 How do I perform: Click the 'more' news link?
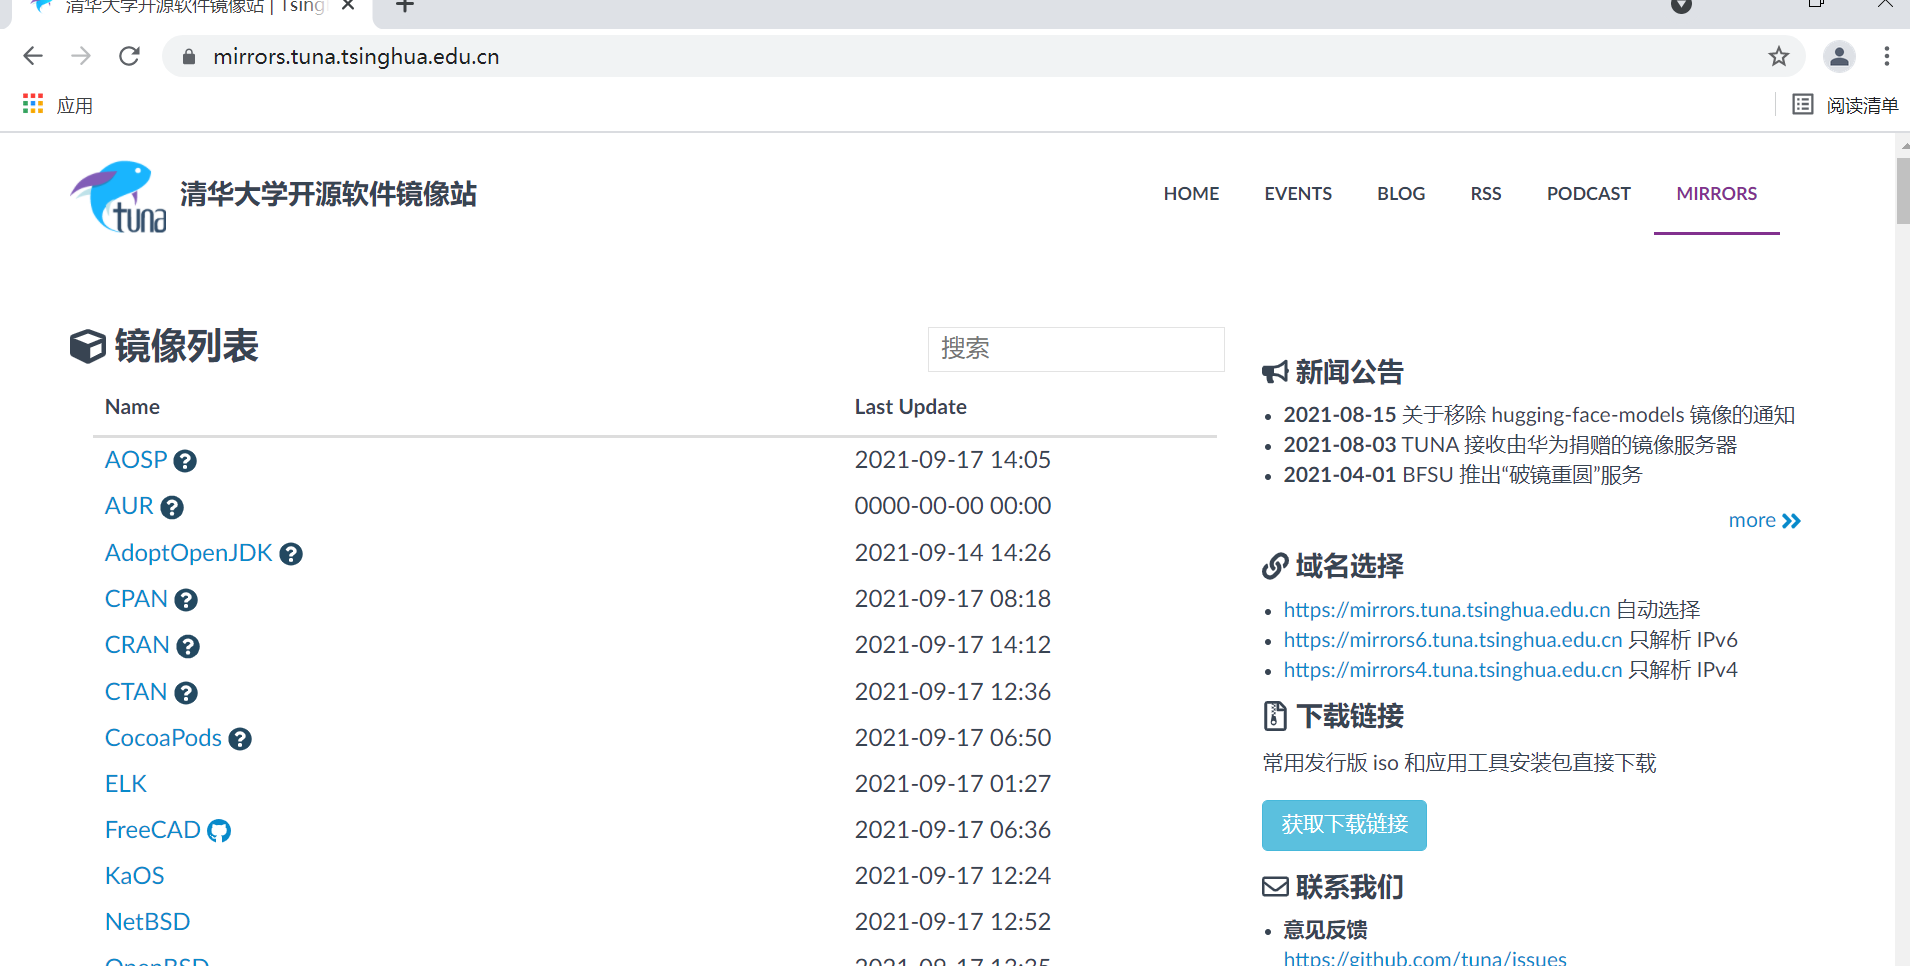pos(1764,521)
